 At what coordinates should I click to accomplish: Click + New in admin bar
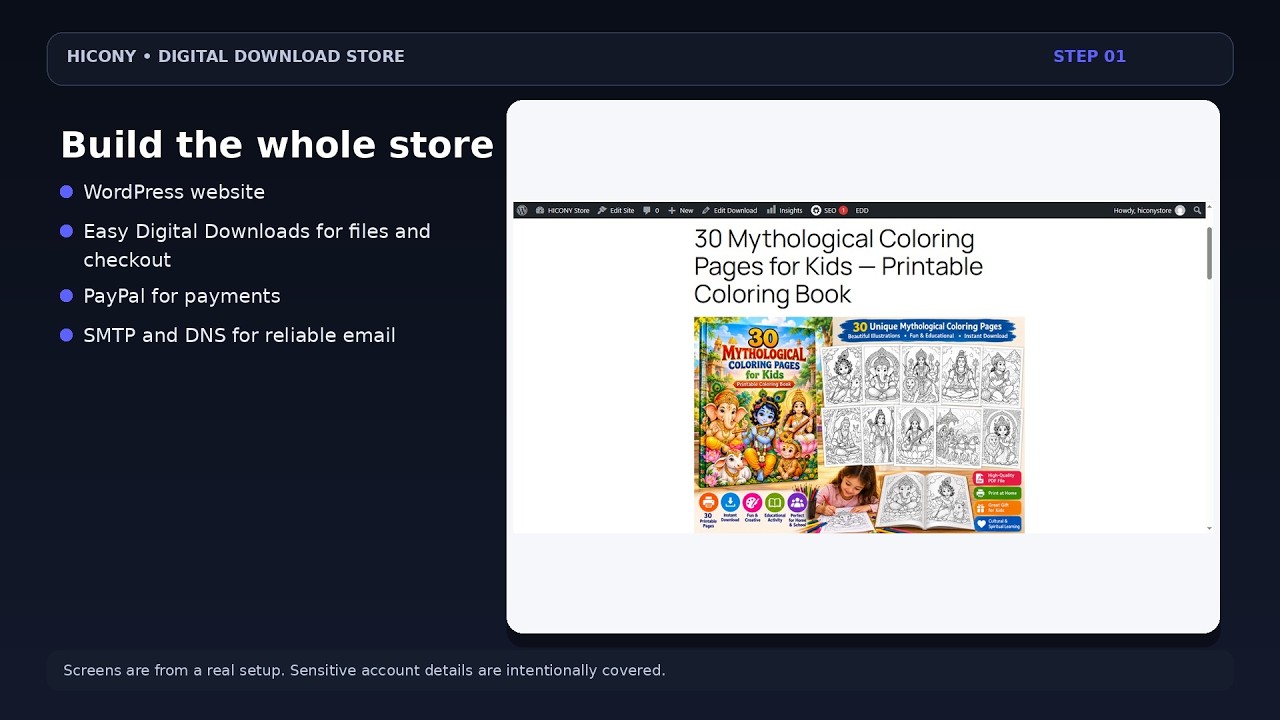point(681,210)
